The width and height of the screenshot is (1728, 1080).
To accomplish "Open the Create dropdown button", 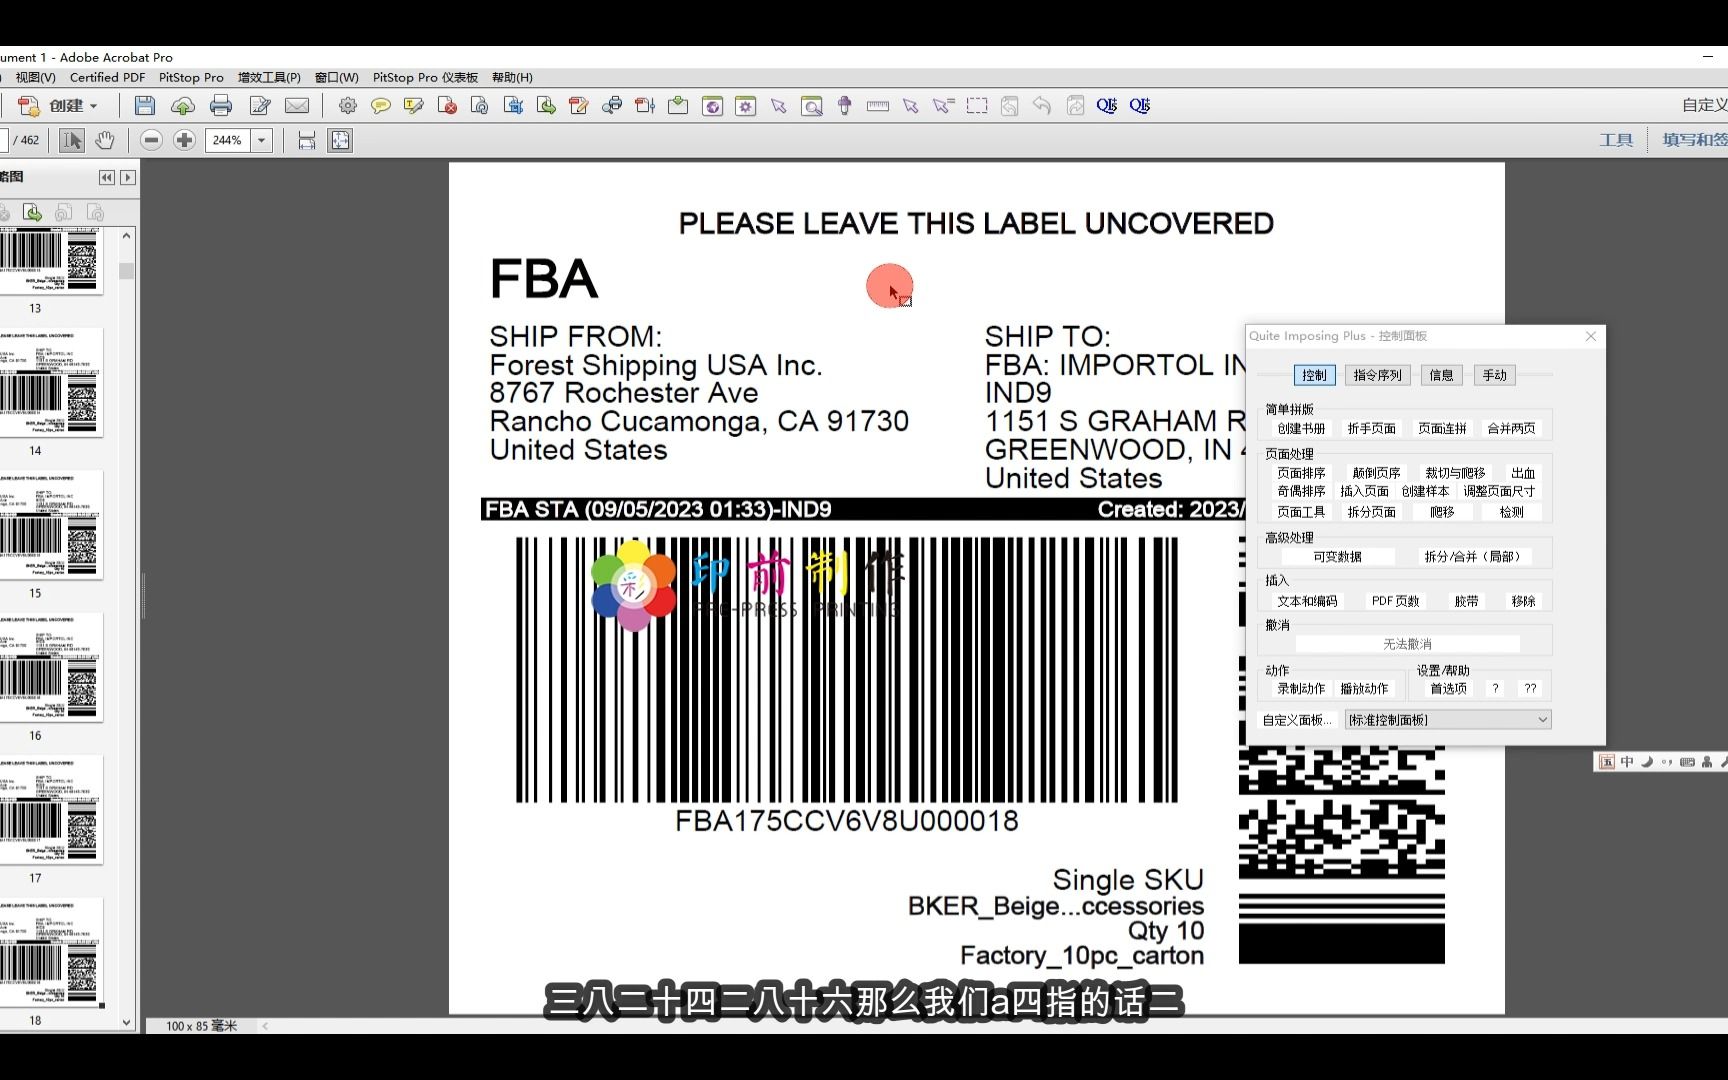I will coord(60,106).
